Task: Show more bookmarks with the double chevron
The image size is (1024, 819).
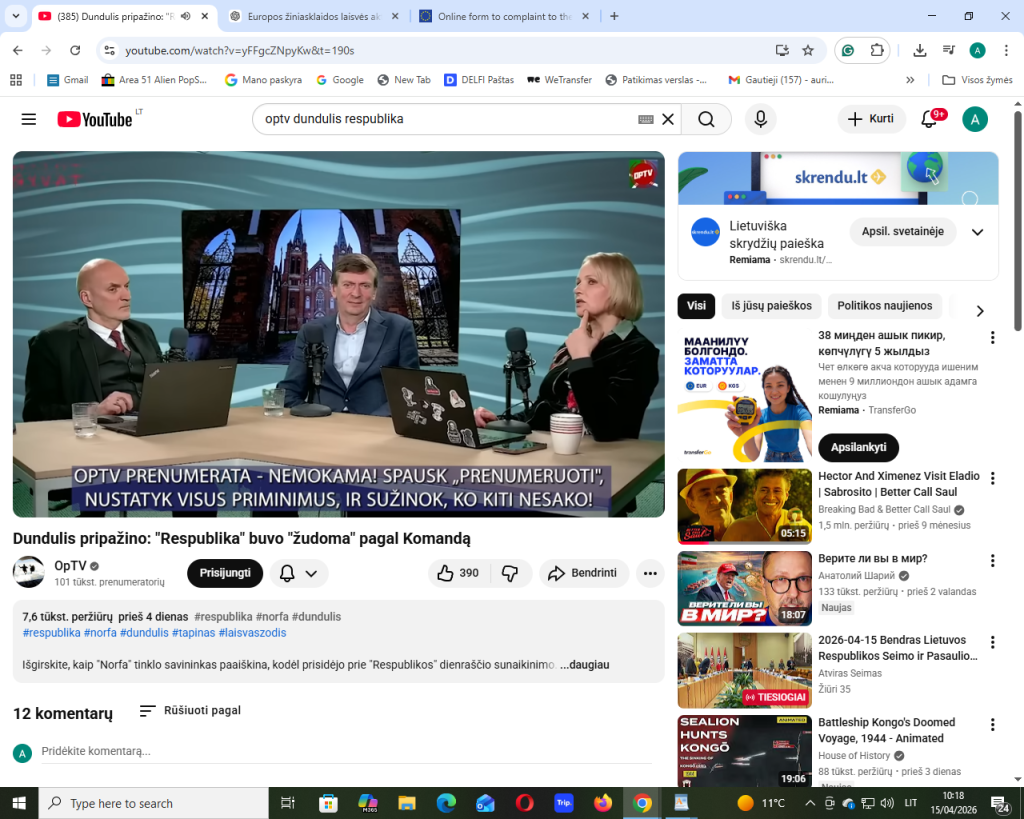Action: point(910,80)
